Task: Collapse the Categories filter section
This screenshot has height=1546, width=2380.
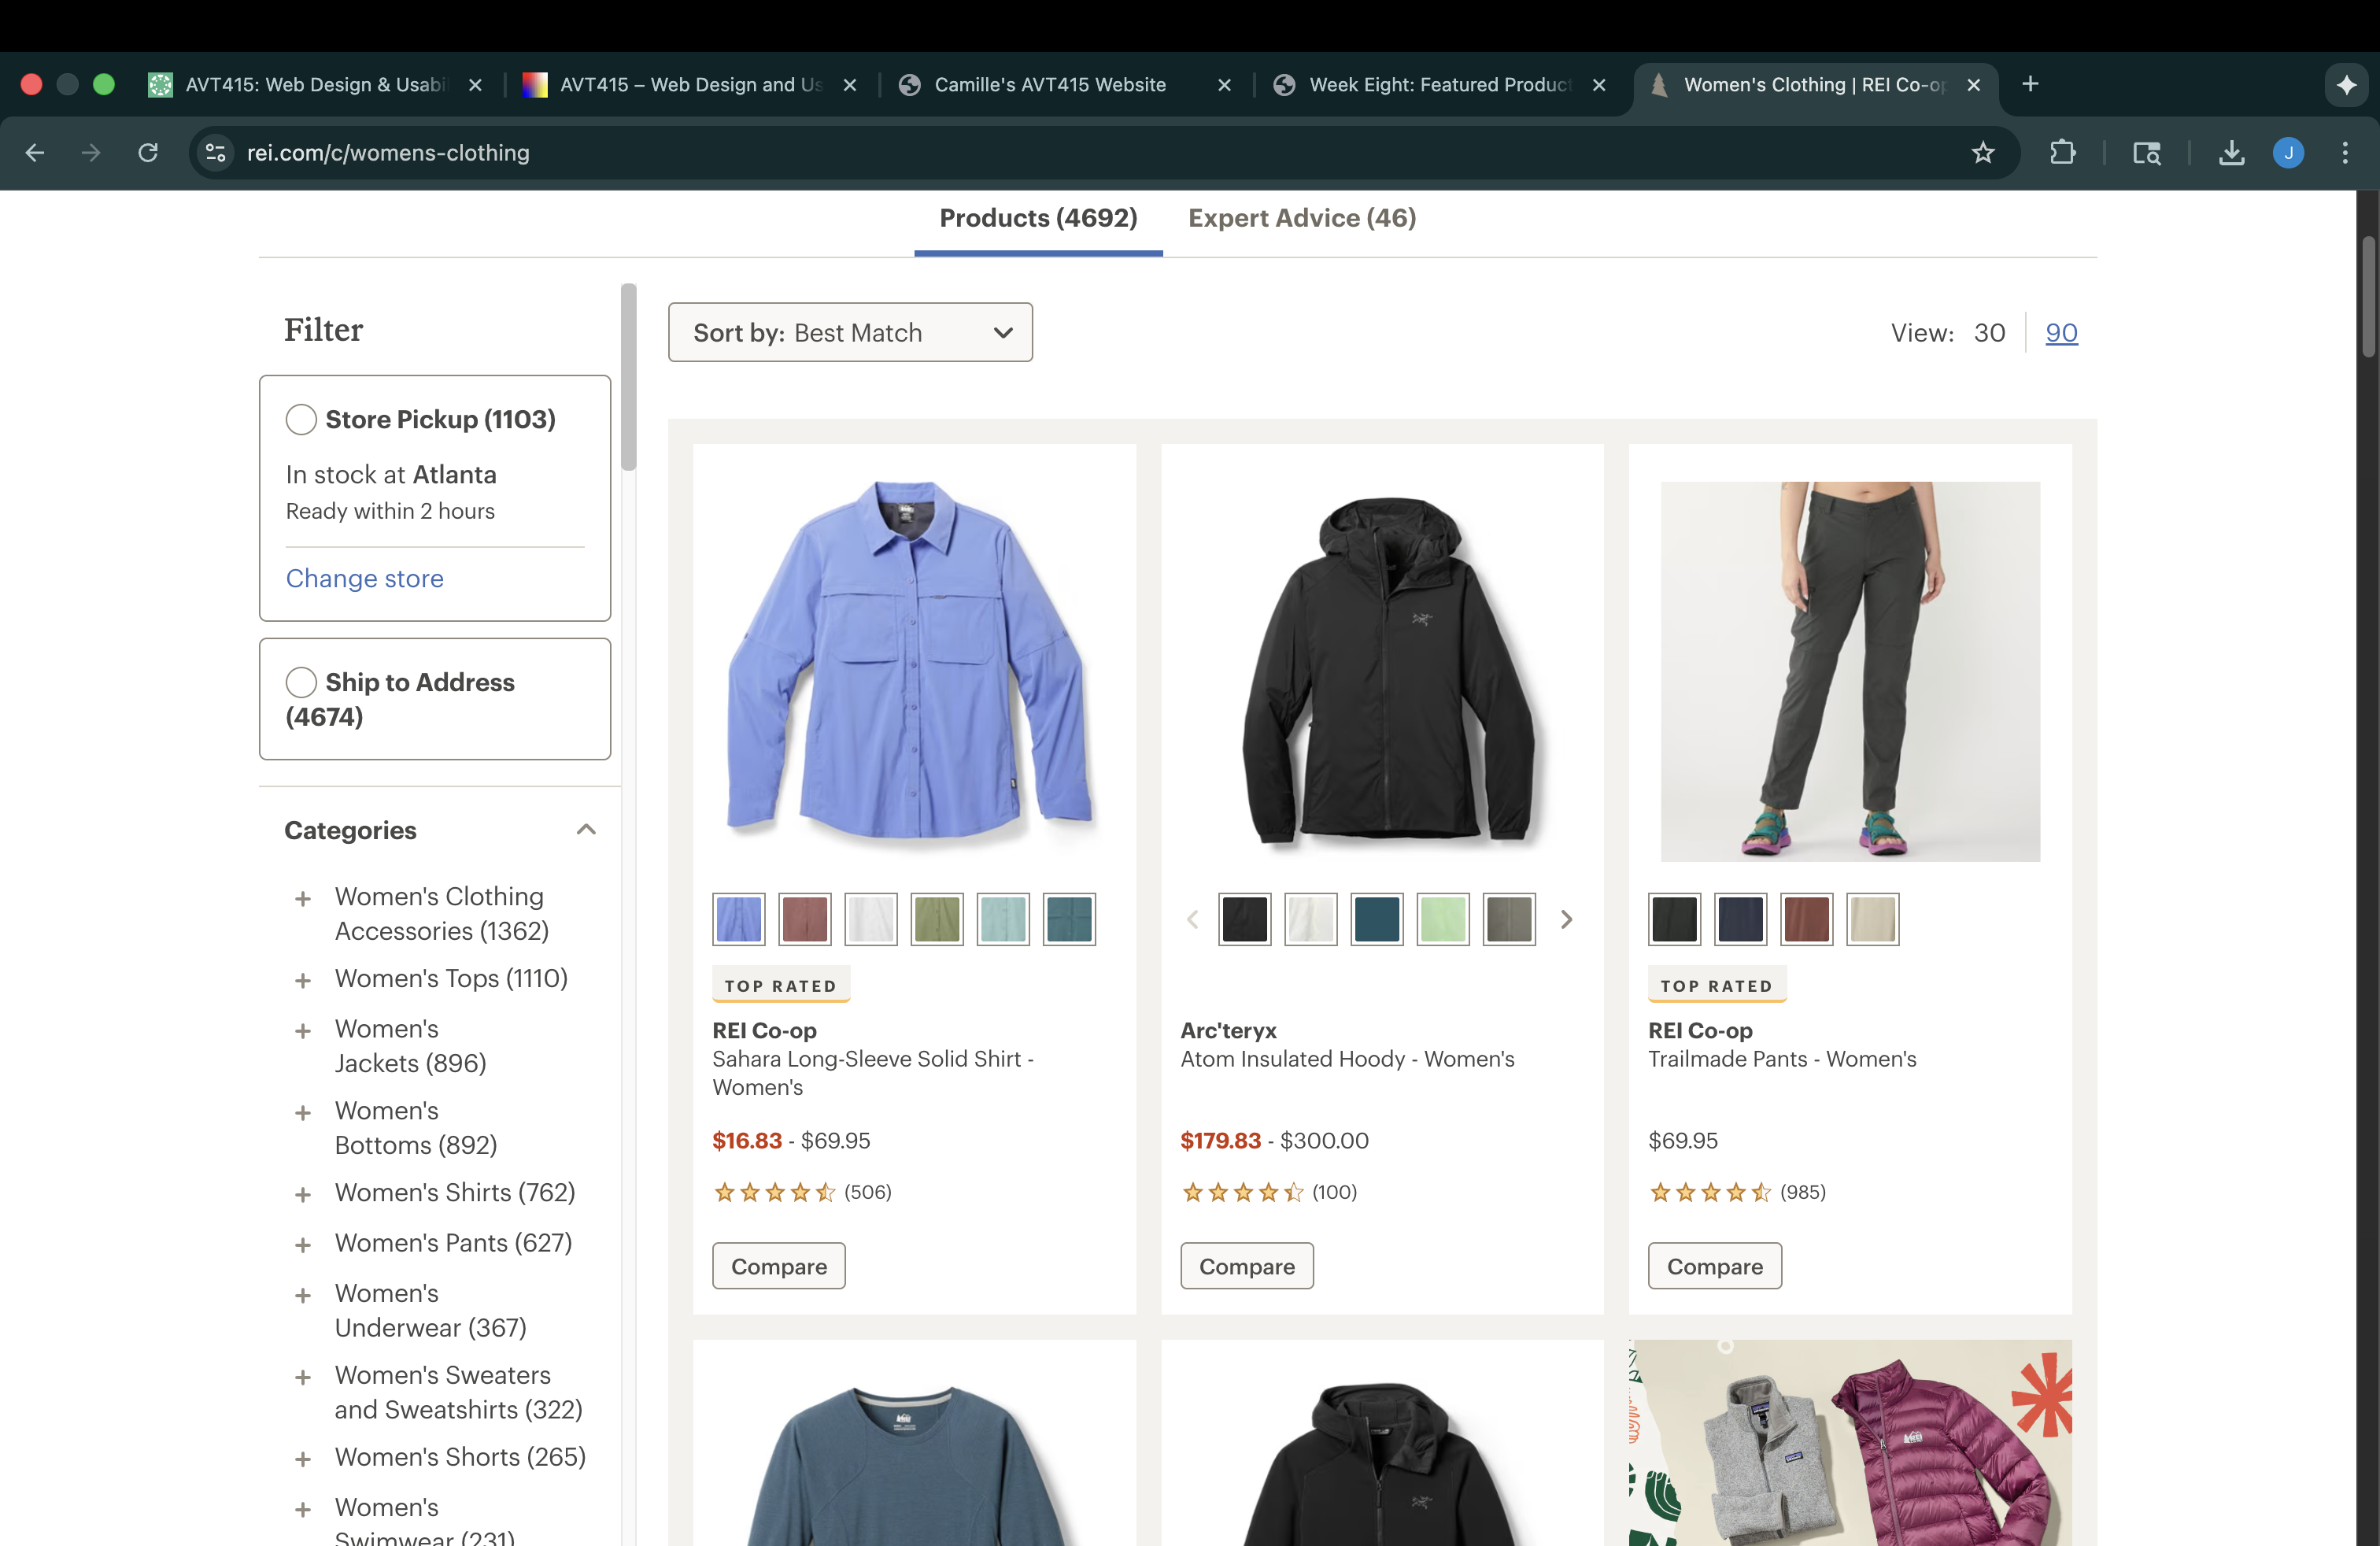Action: [586, 830]
